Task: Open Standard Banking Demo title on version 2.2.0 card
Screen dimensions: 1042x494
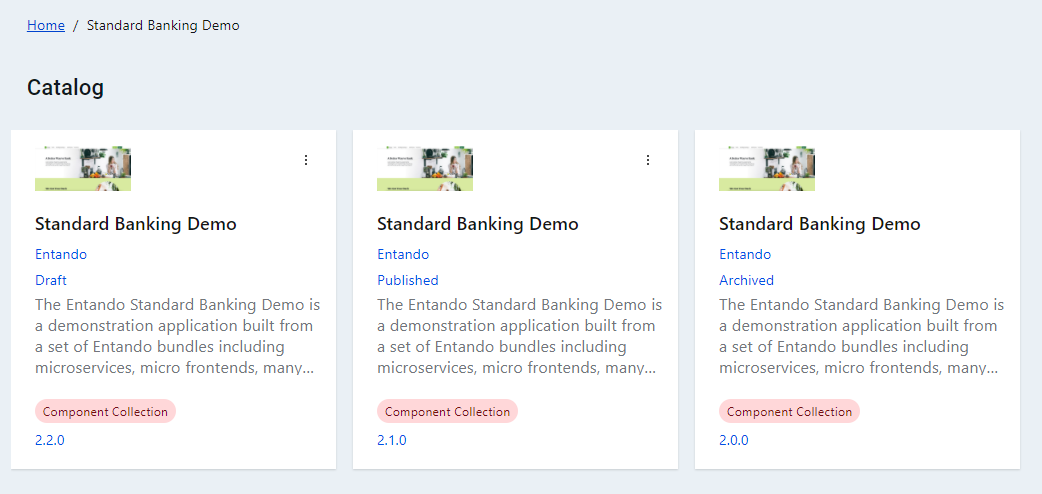Action: [136, 224]
